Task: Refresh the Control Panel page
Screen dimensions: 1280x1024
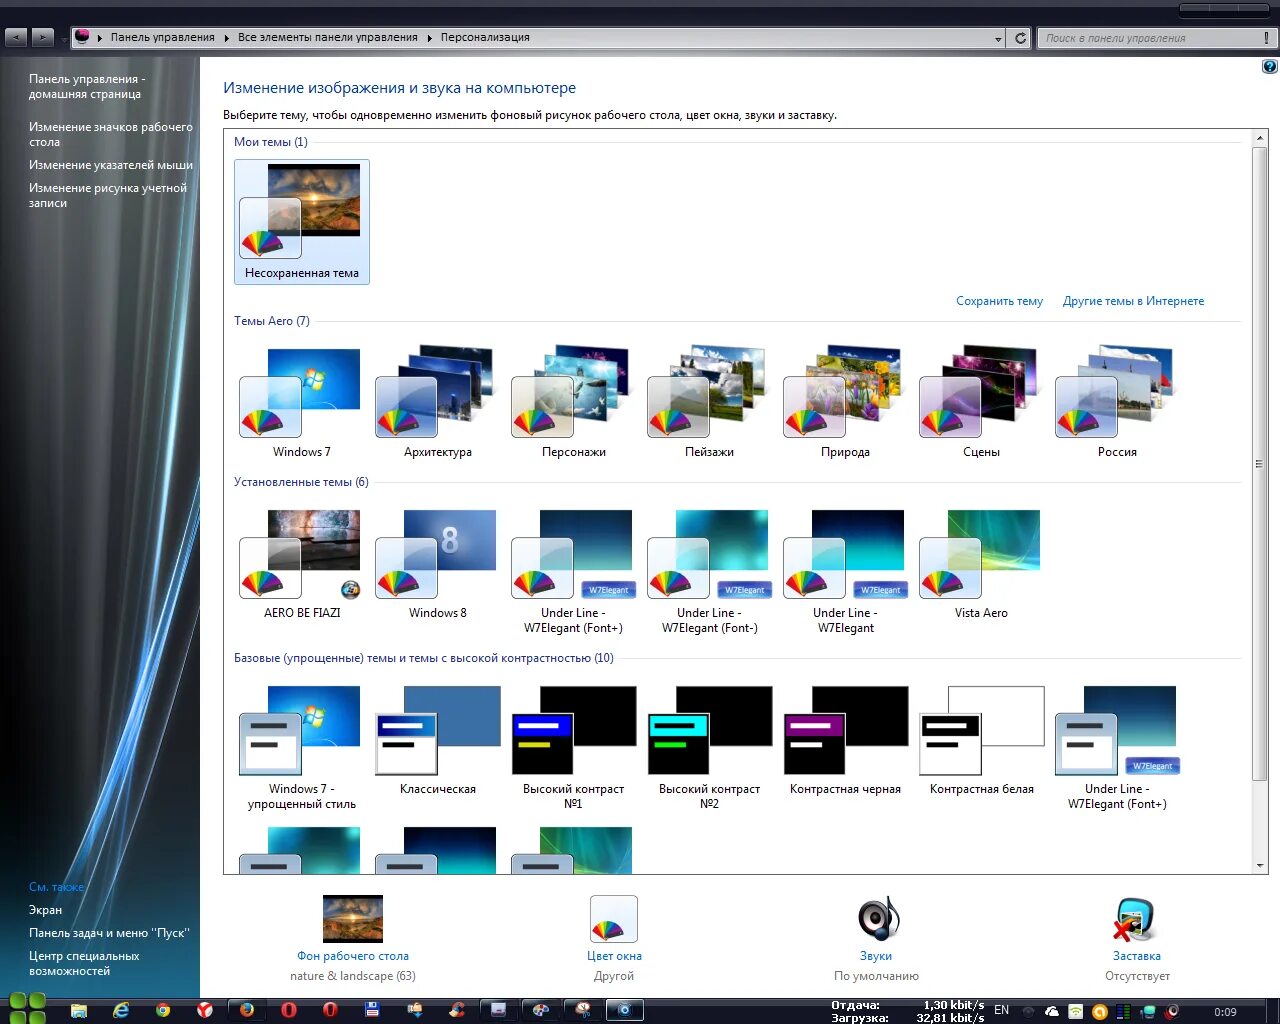Action: [1020, 38]
